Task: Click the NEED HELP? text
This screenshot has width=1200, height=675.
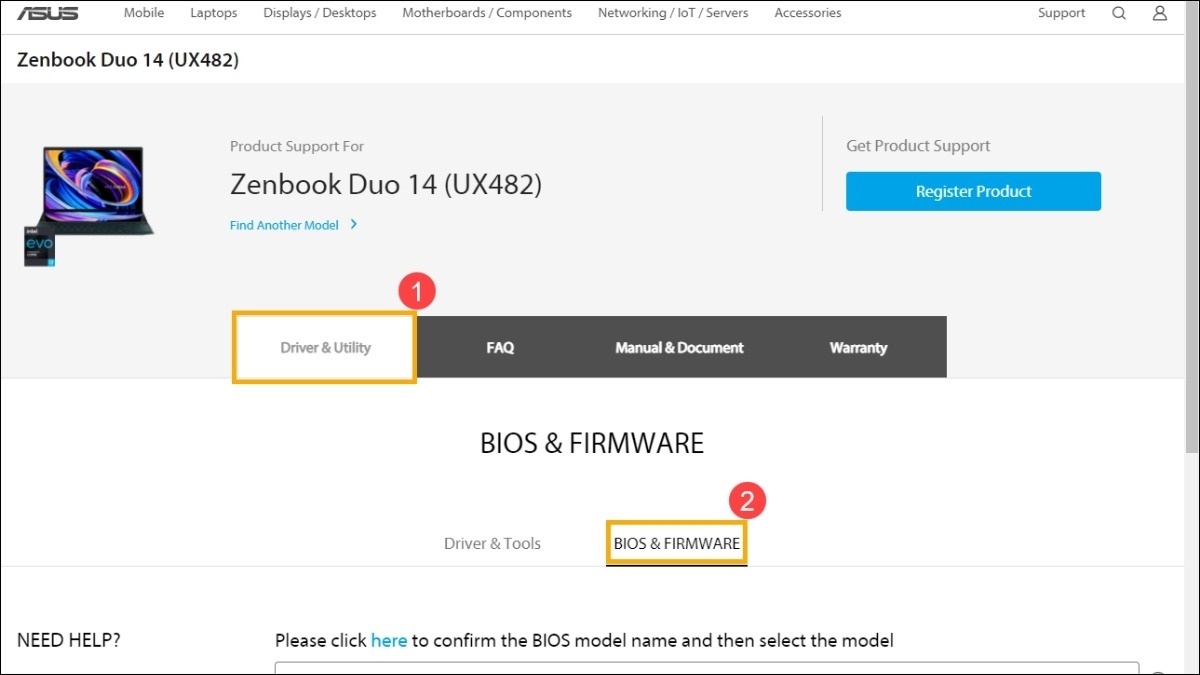Action: point(69,640)
